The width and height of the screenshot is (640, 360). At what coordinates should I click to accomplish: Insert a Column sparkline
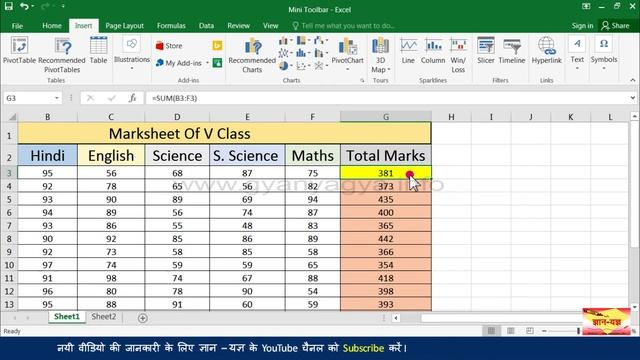433,50
